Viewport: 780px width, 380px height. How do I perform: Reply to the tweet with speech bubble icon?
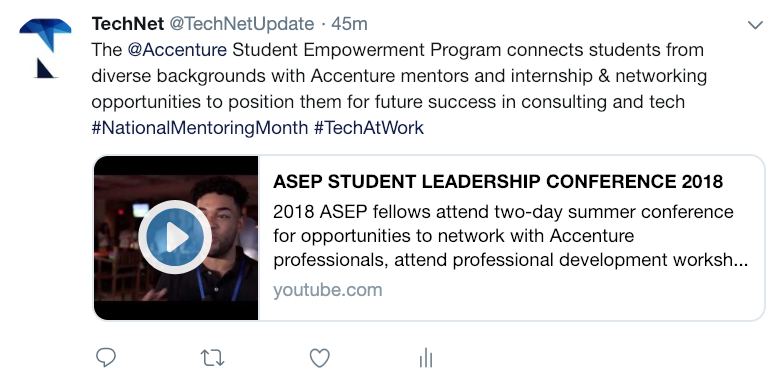pyautogui.click(x=105, y=358)
